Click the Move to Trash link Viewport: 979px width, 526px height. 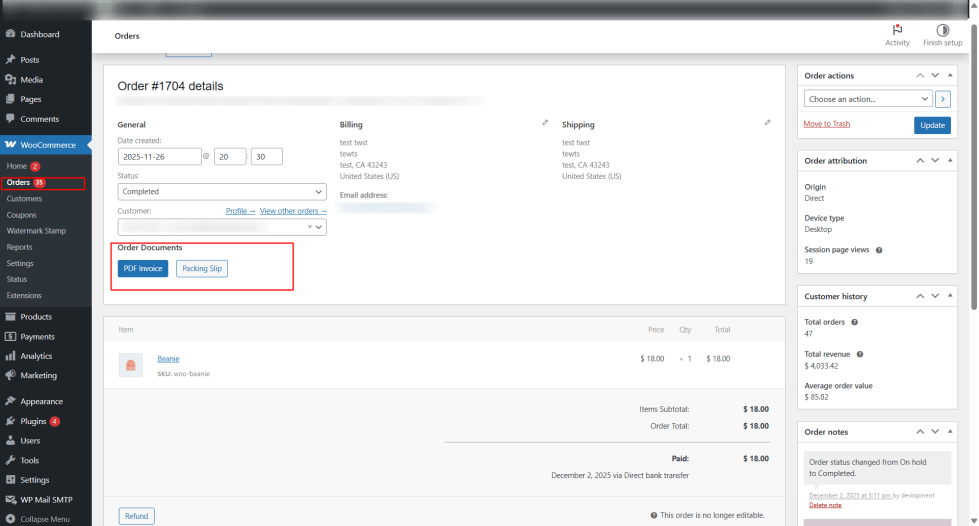pyautogui.click(x=826, y=124)
